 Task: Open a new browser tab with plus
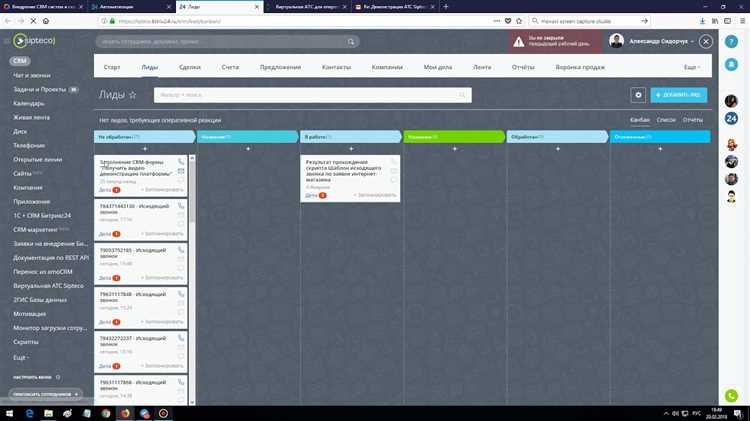pyautogui.click(x=446, y=7)
